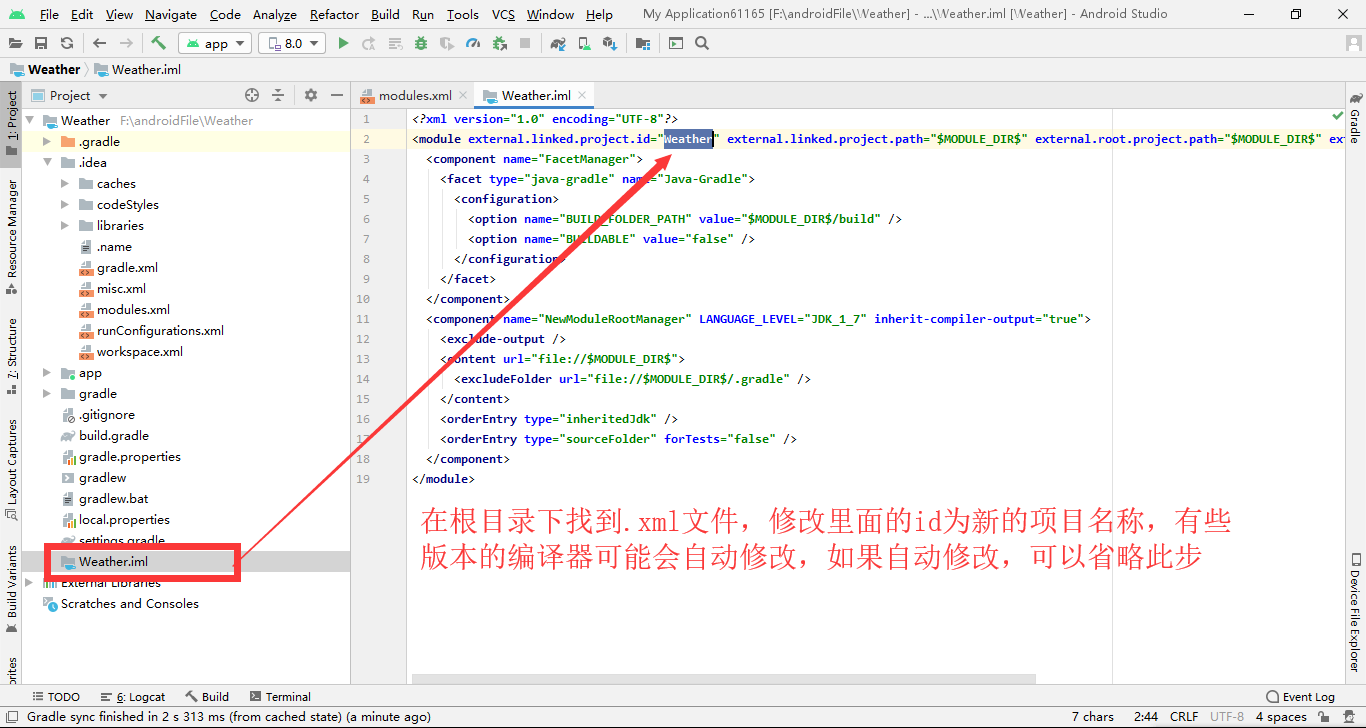
Task: Build the project with the hammer icon
Action: 158,43
